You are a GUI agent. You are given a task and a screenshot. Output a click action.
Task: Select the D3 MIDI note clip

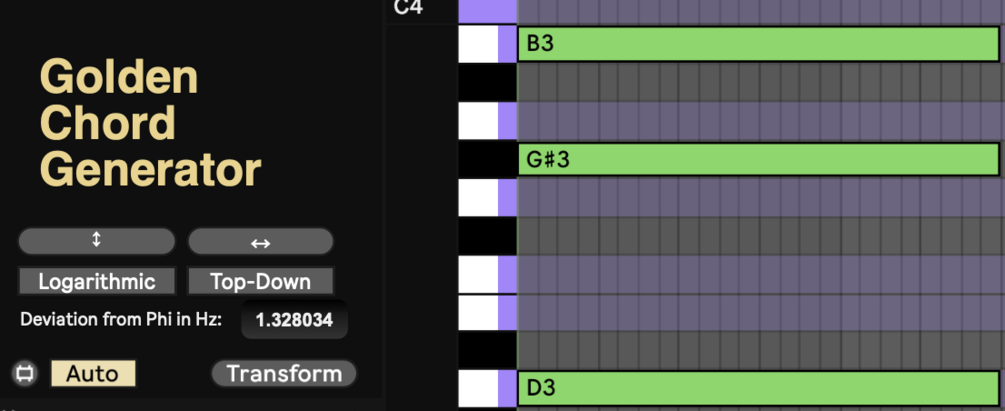point(757,388)
